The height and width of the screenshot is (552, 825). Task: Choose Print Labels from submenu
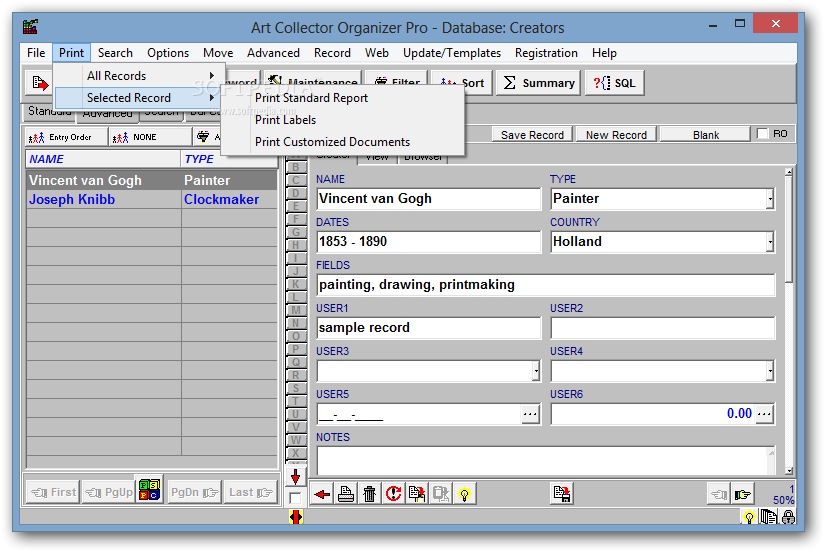pyautogui.click(x=285, y=120)
